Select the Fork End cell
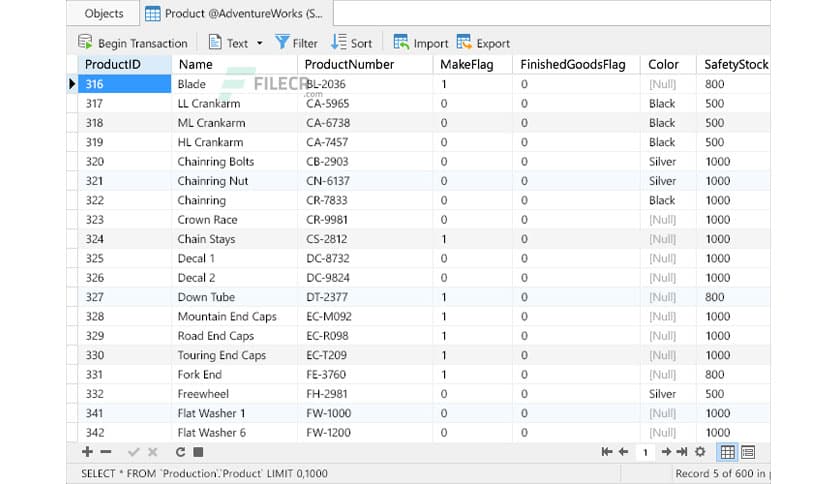The height and width of the screenshot is (484, 836). click(x=235, y=375)
